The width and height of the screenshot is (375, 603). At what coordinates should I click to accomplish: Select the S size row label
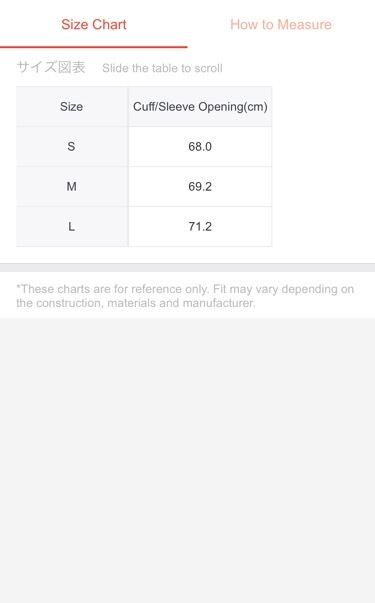[72, 147]
